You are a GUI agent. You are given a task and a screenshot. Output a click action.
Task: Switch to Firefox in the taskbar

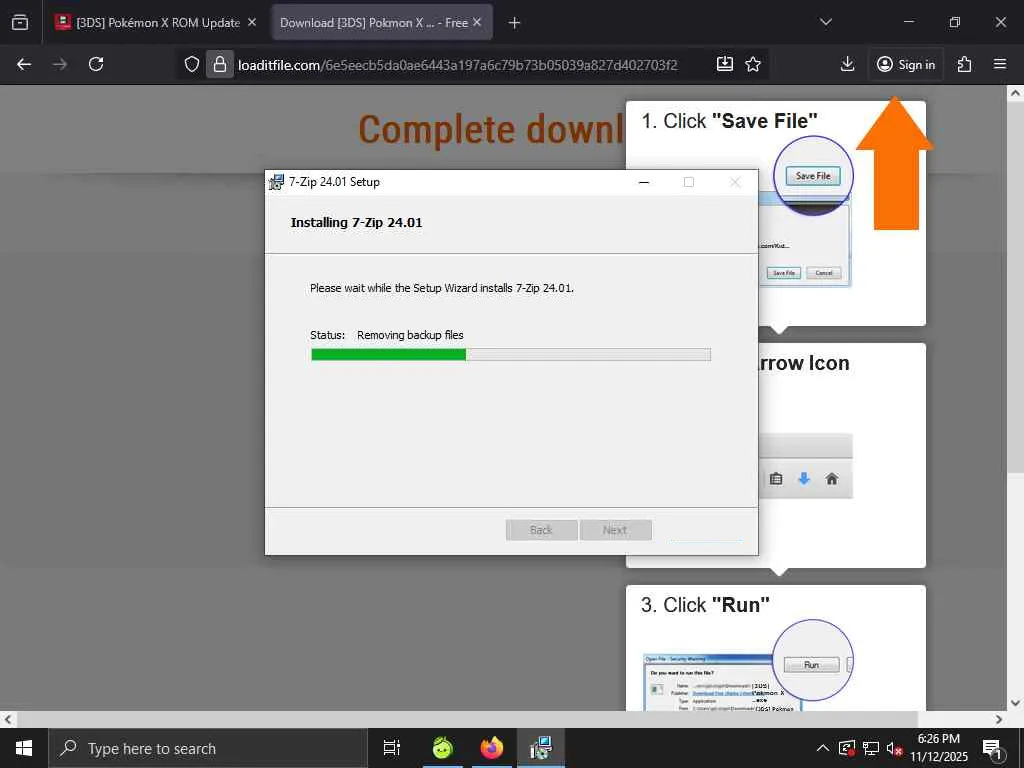coord(491,748)
